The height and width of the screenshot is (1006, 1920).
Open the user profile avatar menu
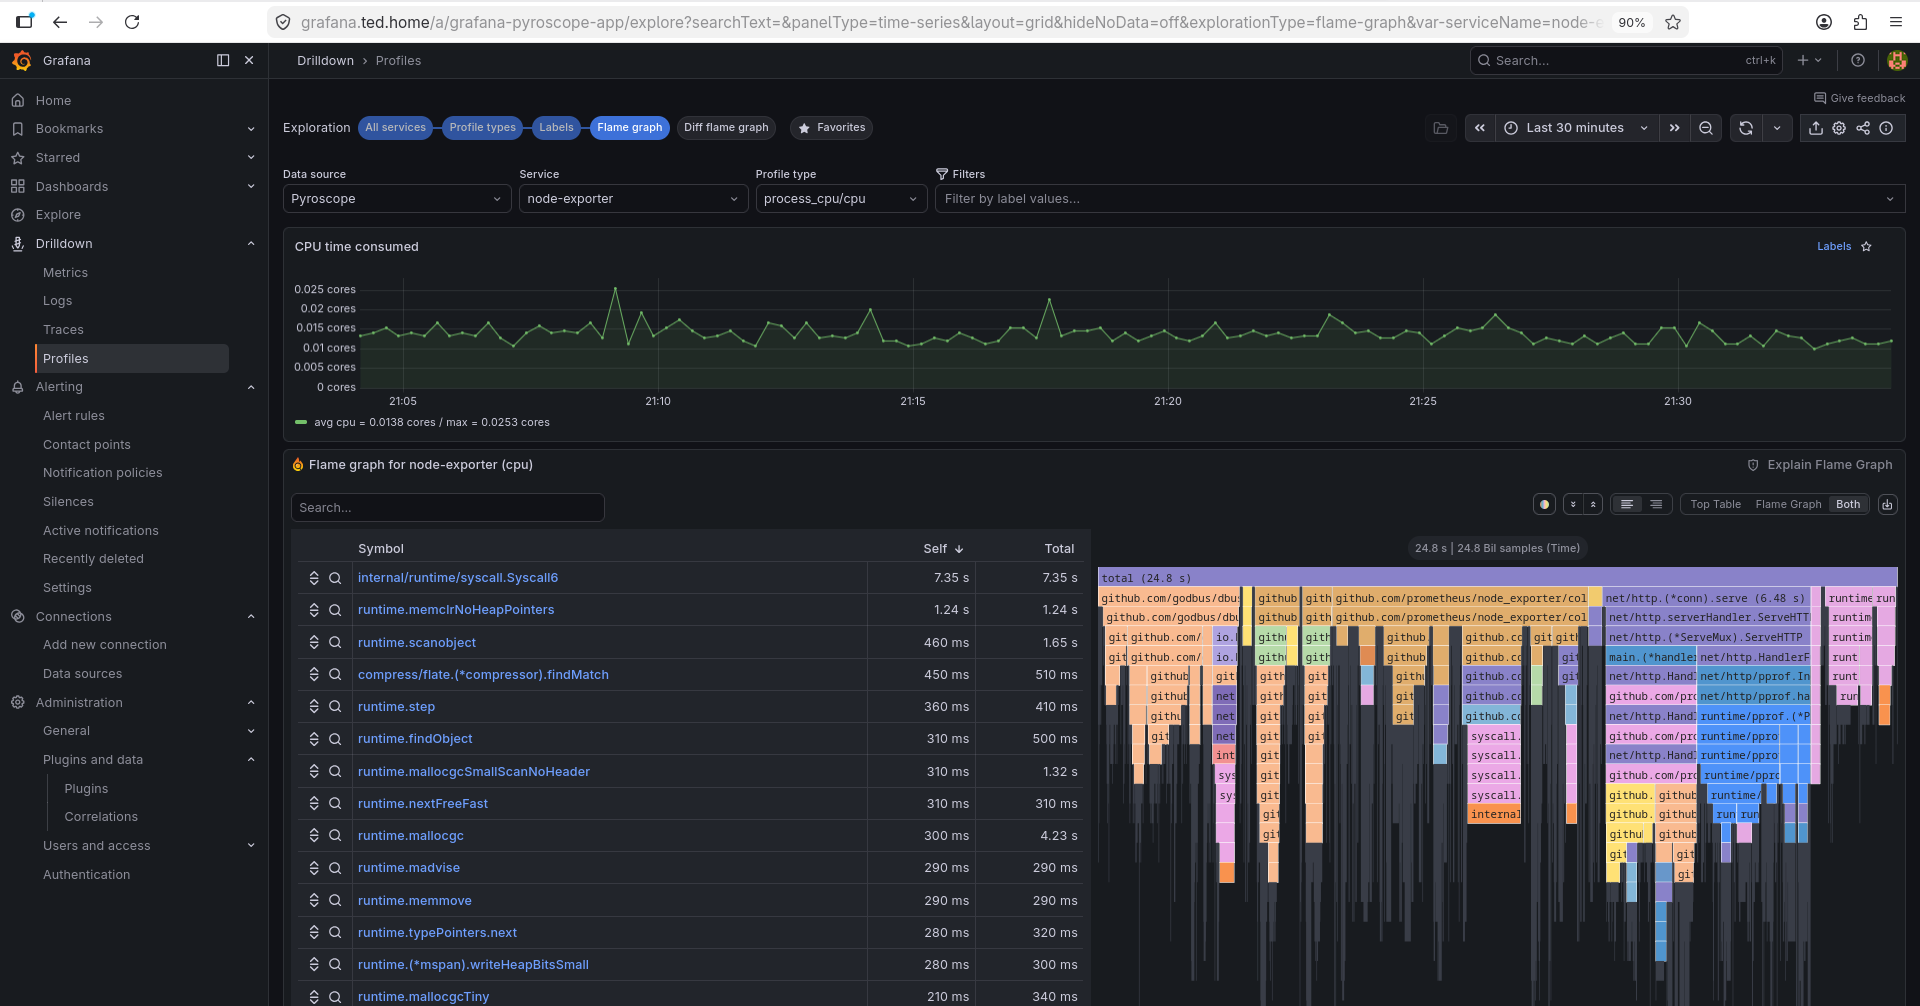tap(1896, 61)
